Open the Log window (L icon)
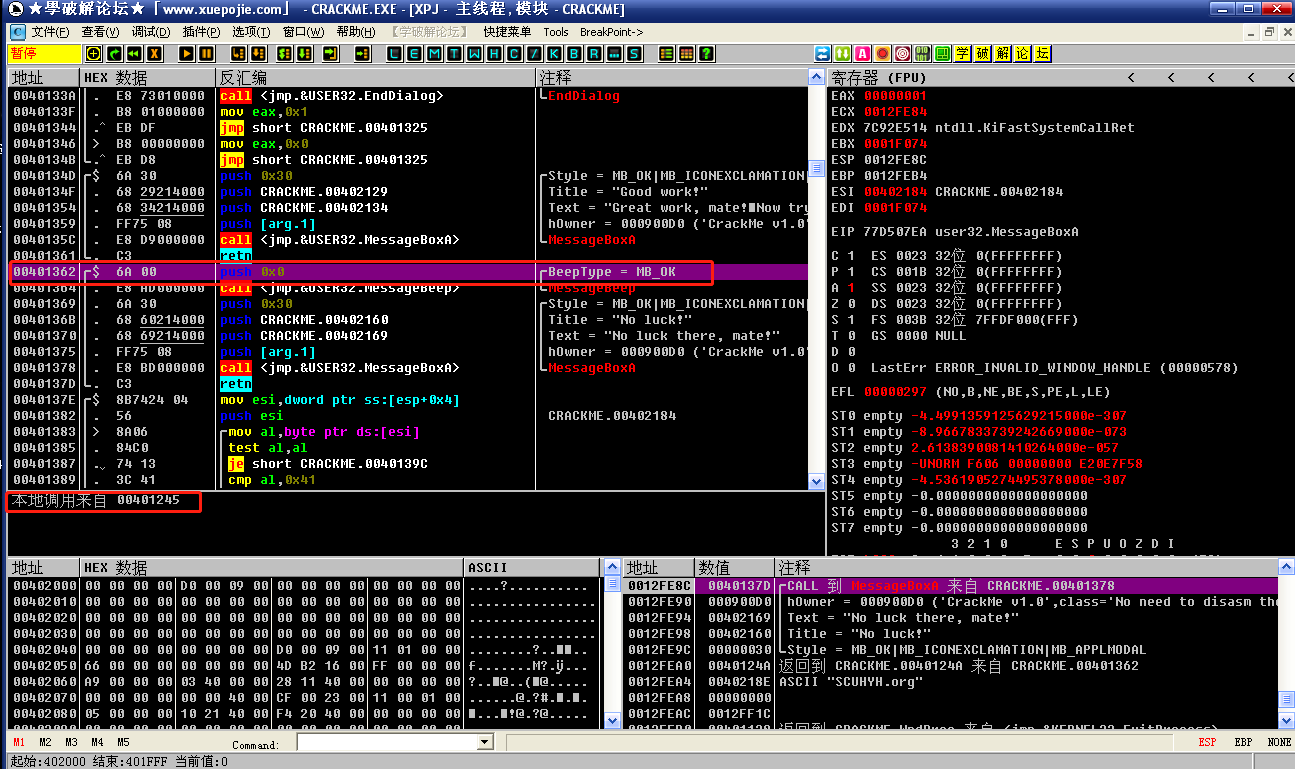The height and width of the screenshot is (769, 1295). (x=394, y=53)
